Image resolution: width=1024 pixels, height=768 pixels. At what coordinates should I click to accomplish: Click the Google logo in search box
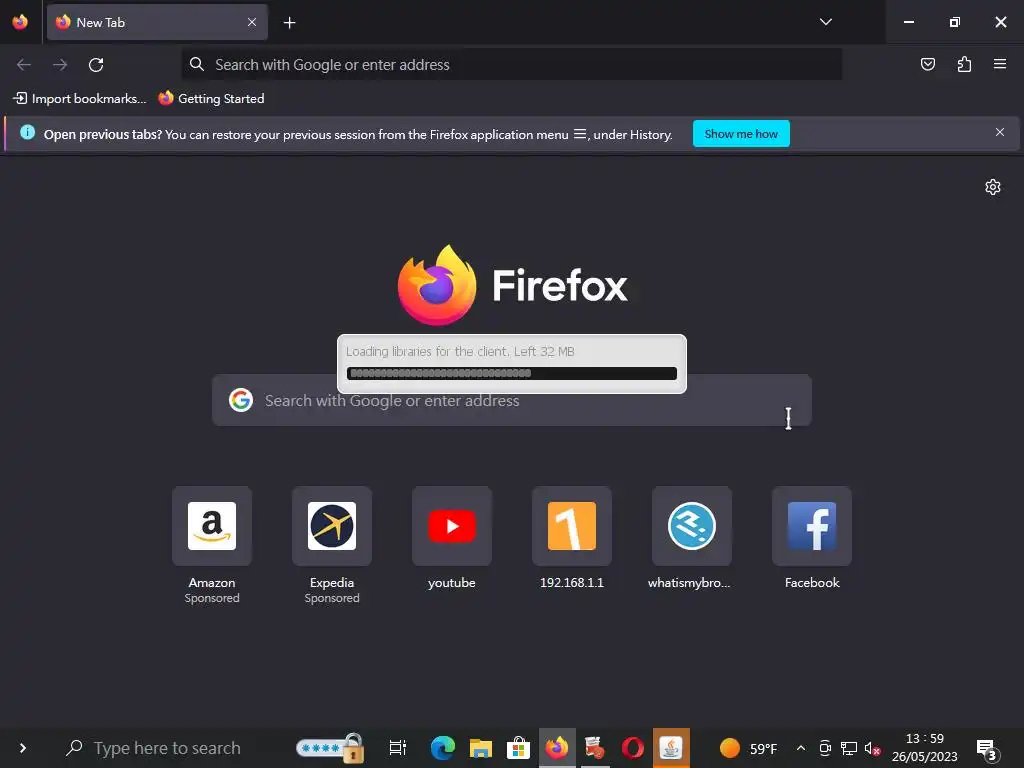point(241,400)
